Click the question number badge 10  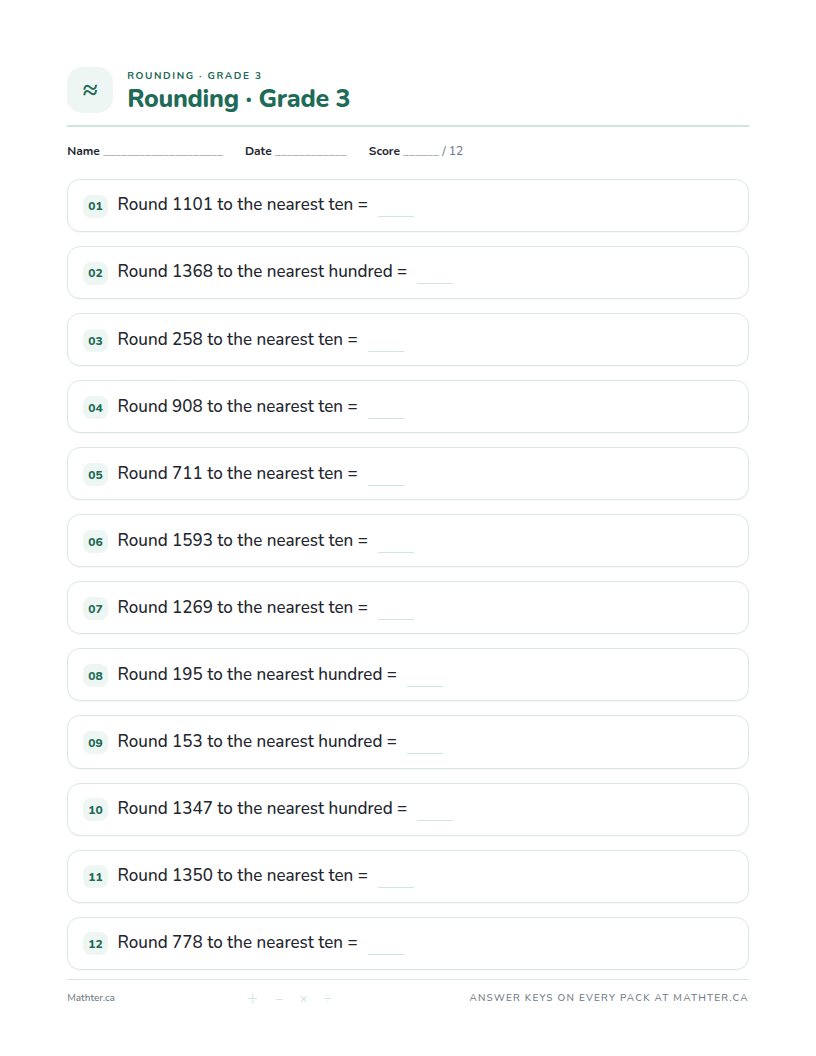pyautogui.click(x=96, y=810)
